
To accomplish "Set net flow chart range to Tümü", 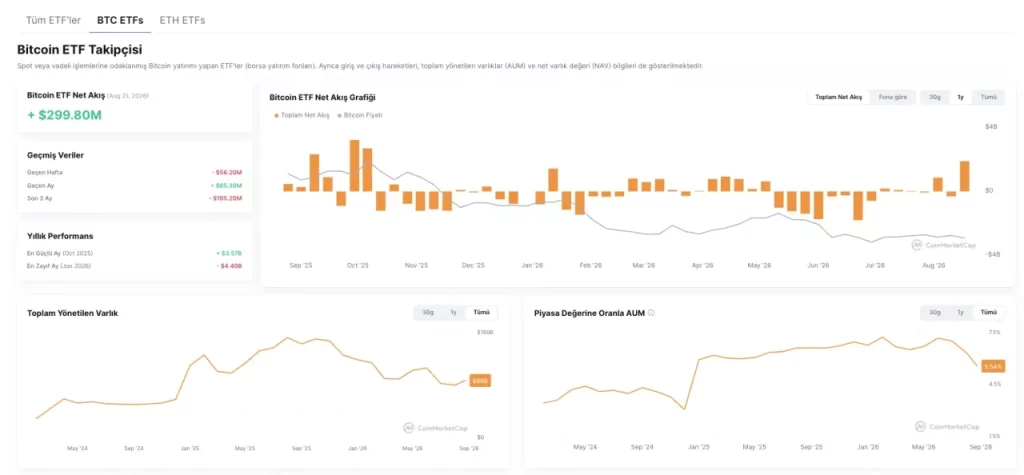I will 989,97.
